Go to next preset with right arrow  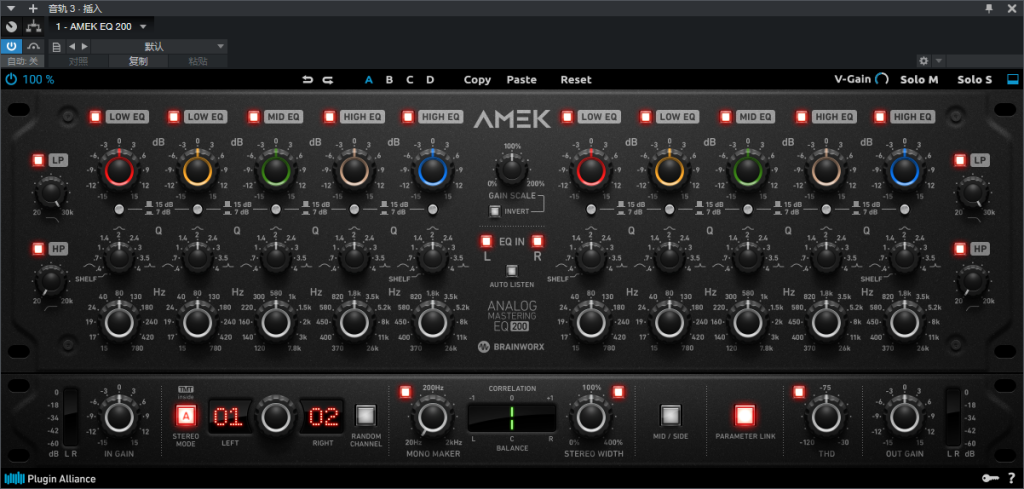(x=84, y=46)
